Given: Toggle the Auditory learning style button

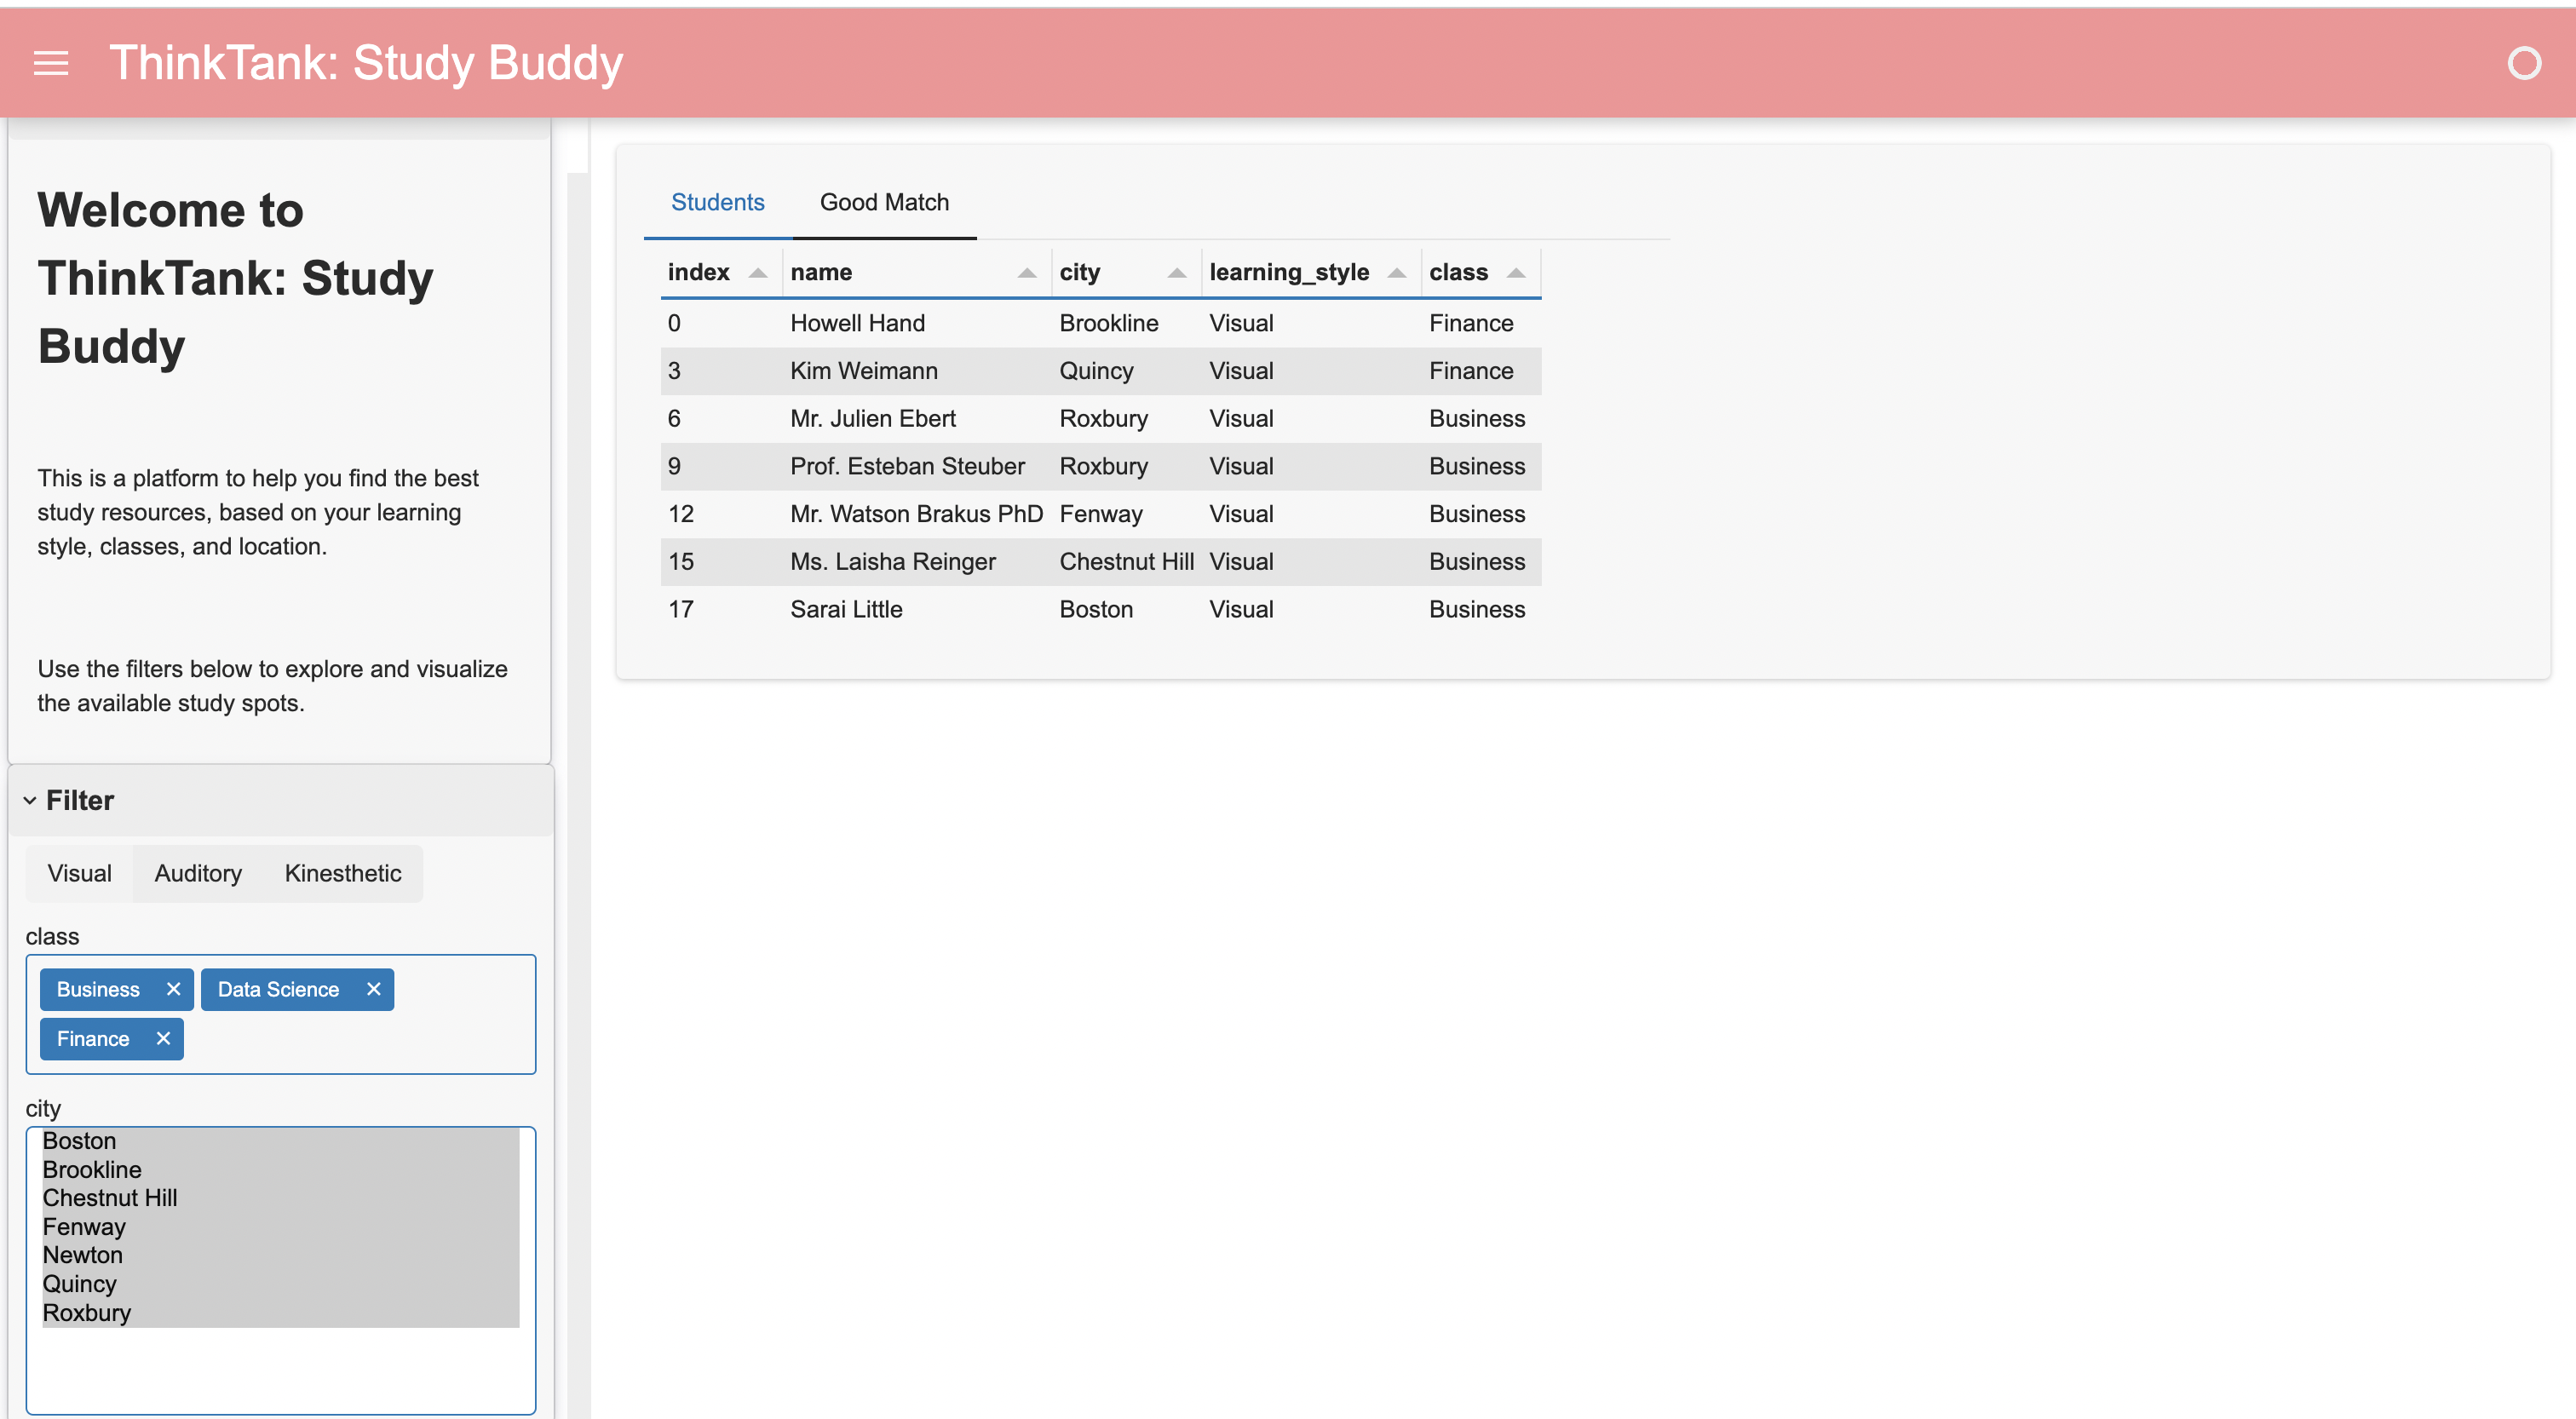Looking at the screenshot, I should tap(198, 873).
